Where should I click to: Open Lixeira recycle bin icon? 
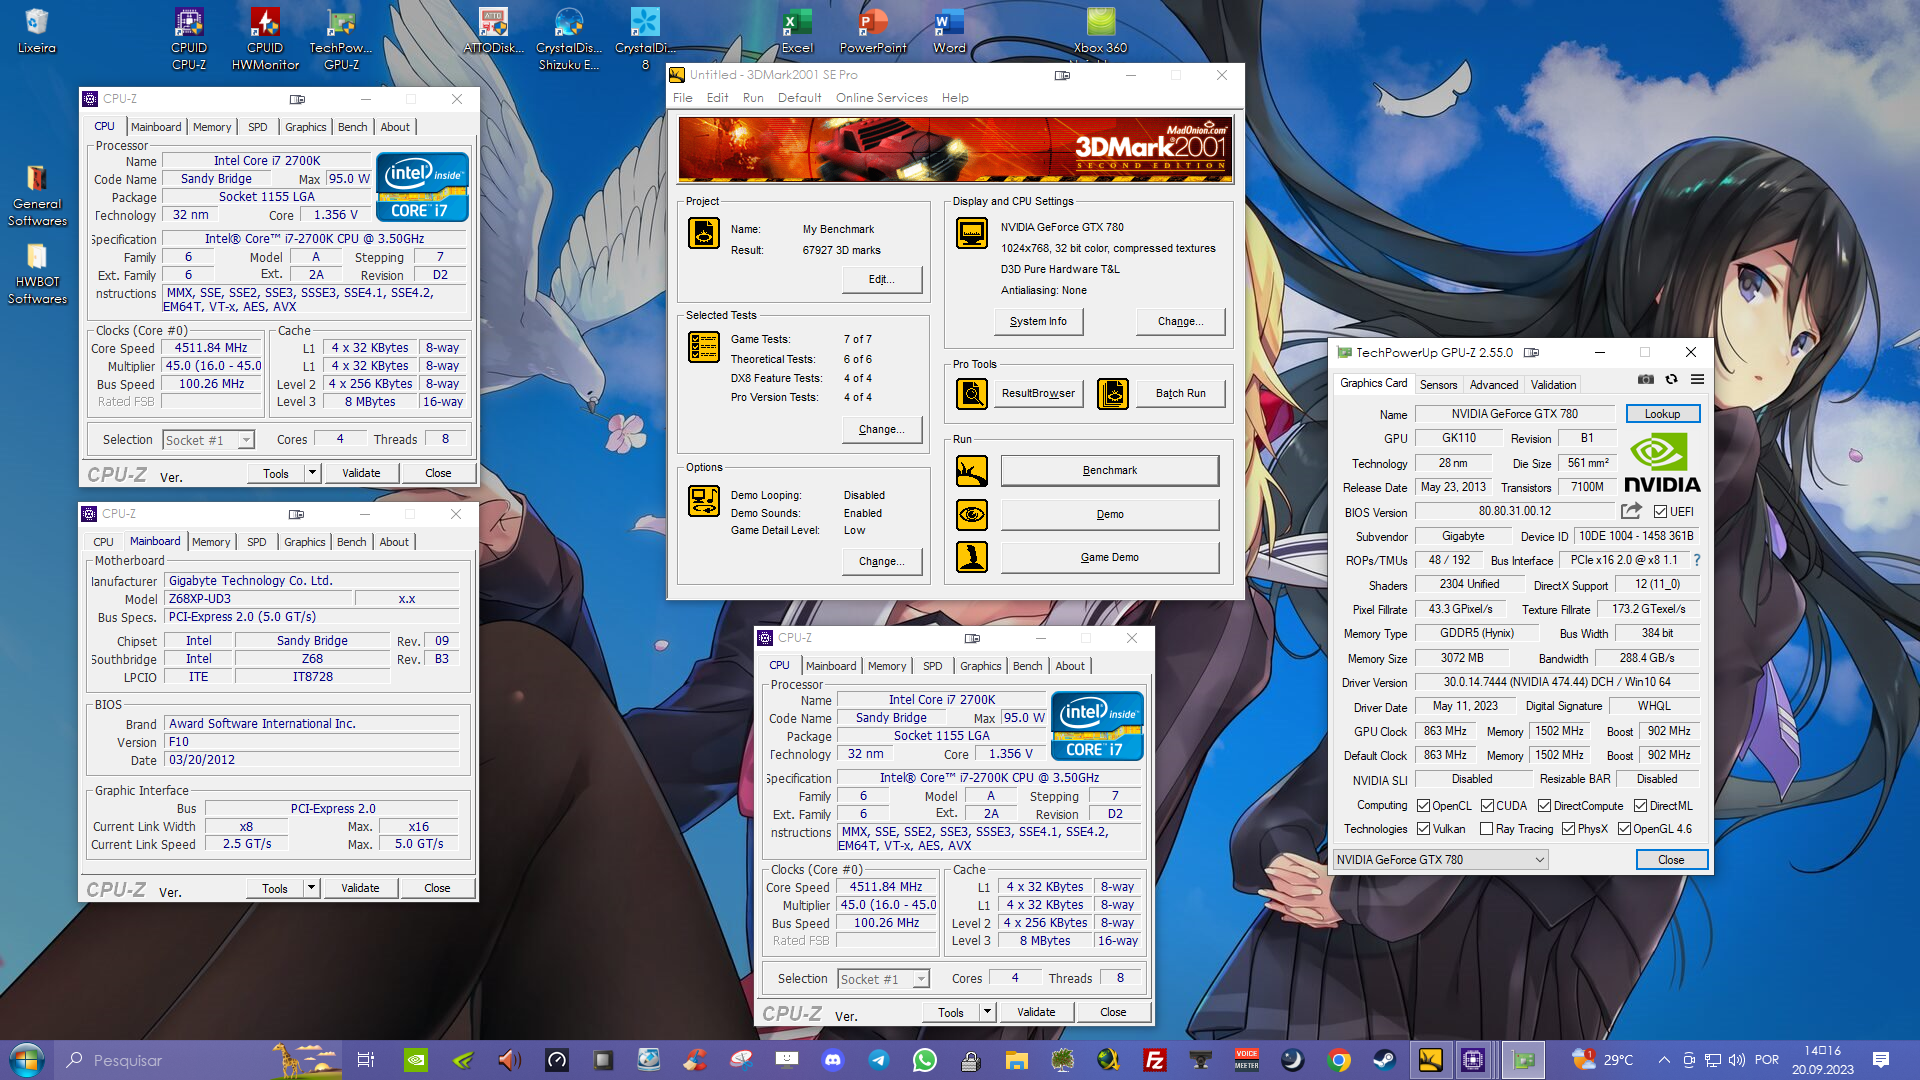tap(37, 30)
